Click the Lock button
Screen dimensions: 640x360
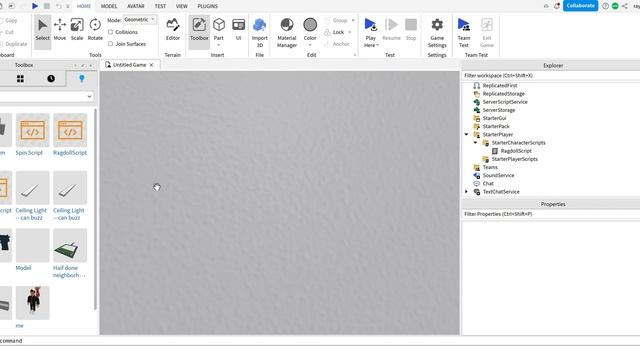(x=335, y=32)
